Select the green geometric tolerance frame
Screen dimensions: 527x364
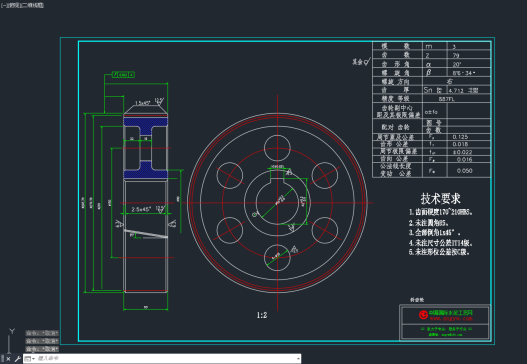tap(123, 75)
